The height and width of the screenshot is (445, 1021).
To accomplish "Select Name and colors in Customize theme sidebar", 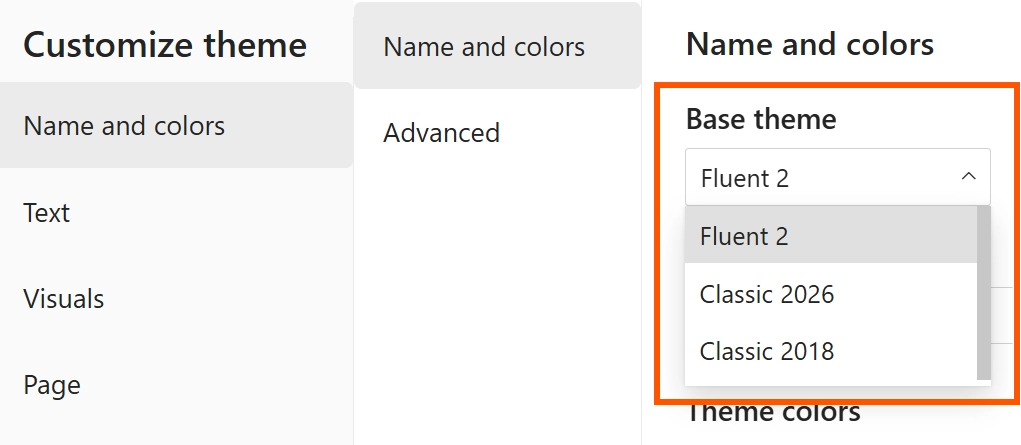I will click(124, 126).
